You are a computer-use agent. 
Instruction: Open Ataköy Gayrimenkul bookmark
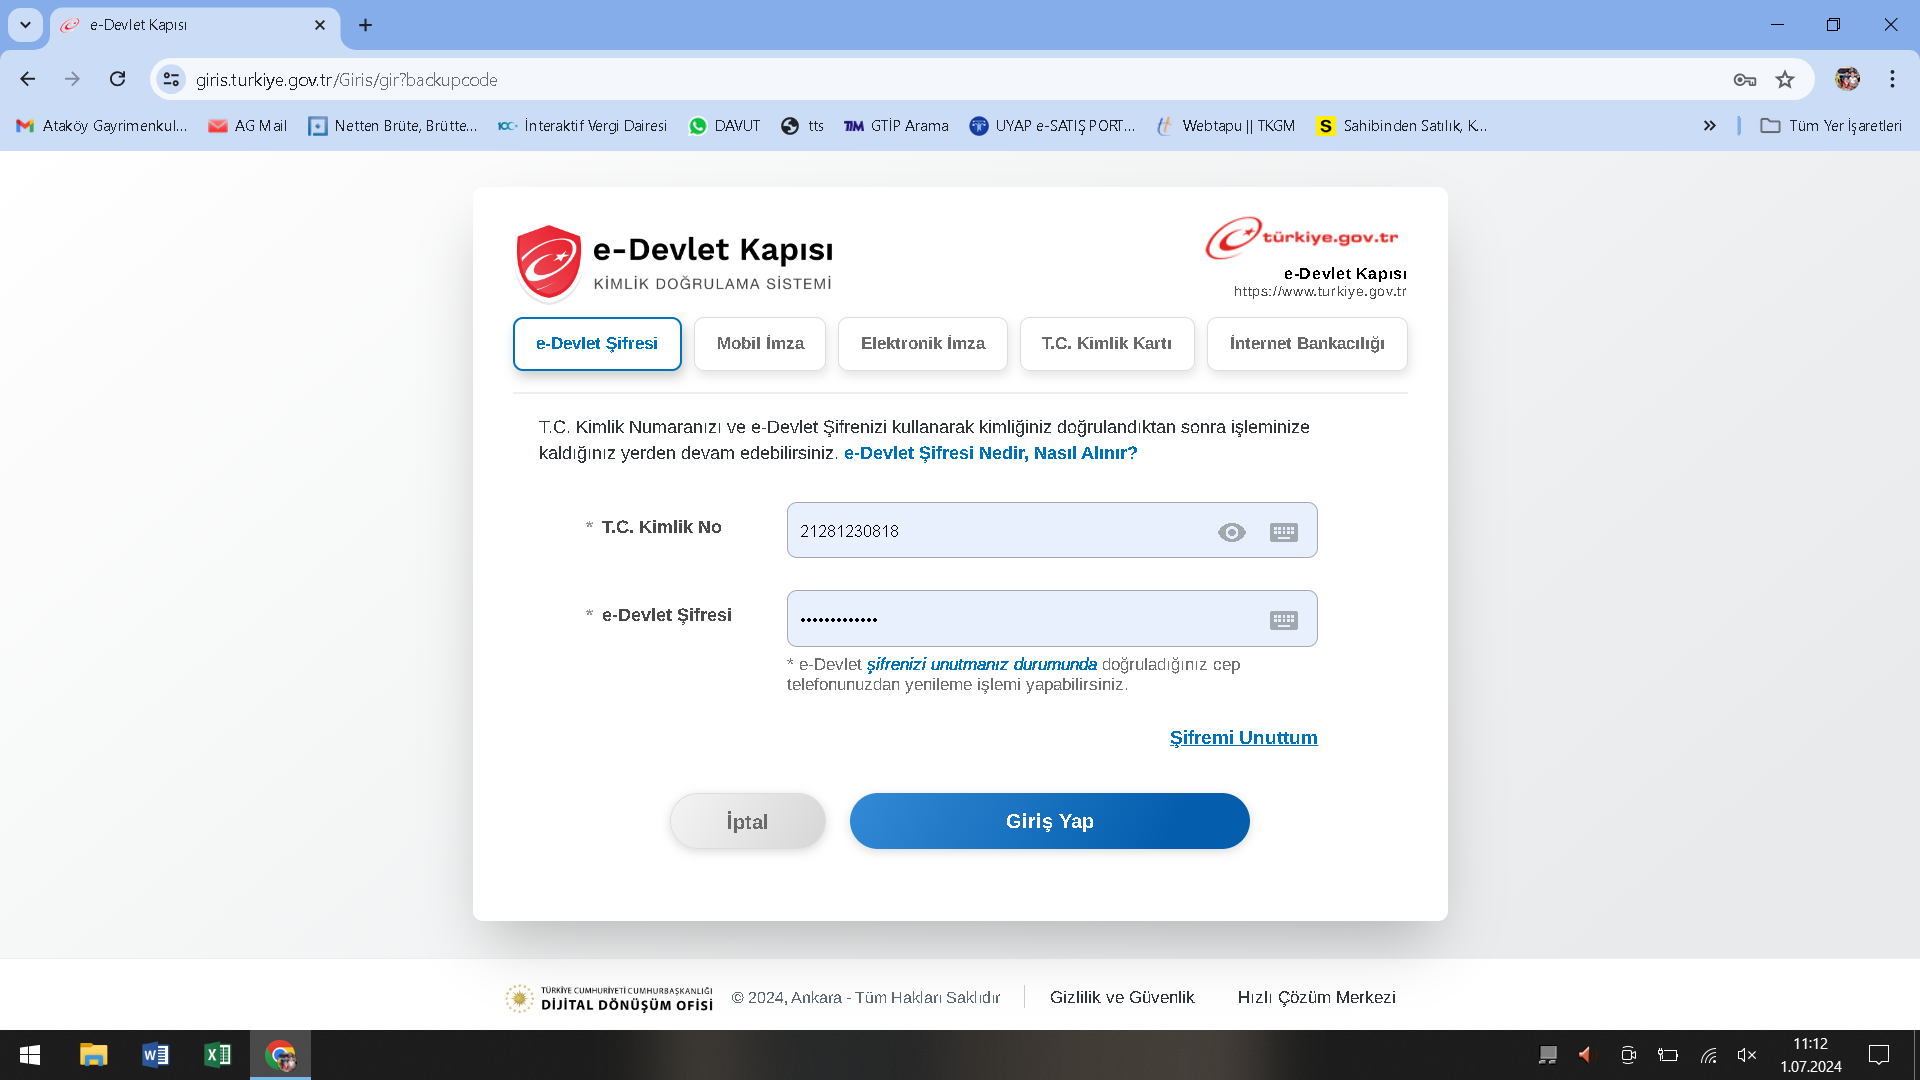102,126
